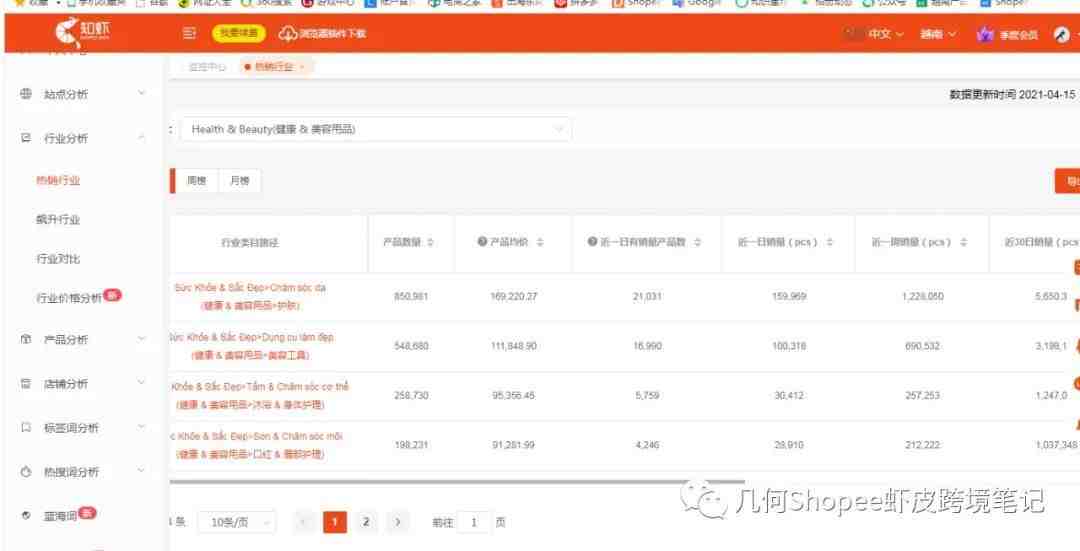
Task: Go to pagination page 2
Action: tap(366, 522)
